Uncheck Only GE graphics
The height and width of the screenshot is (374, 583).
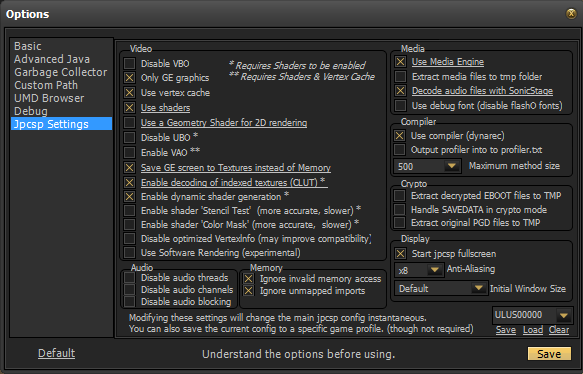click(x=129, y=78)
